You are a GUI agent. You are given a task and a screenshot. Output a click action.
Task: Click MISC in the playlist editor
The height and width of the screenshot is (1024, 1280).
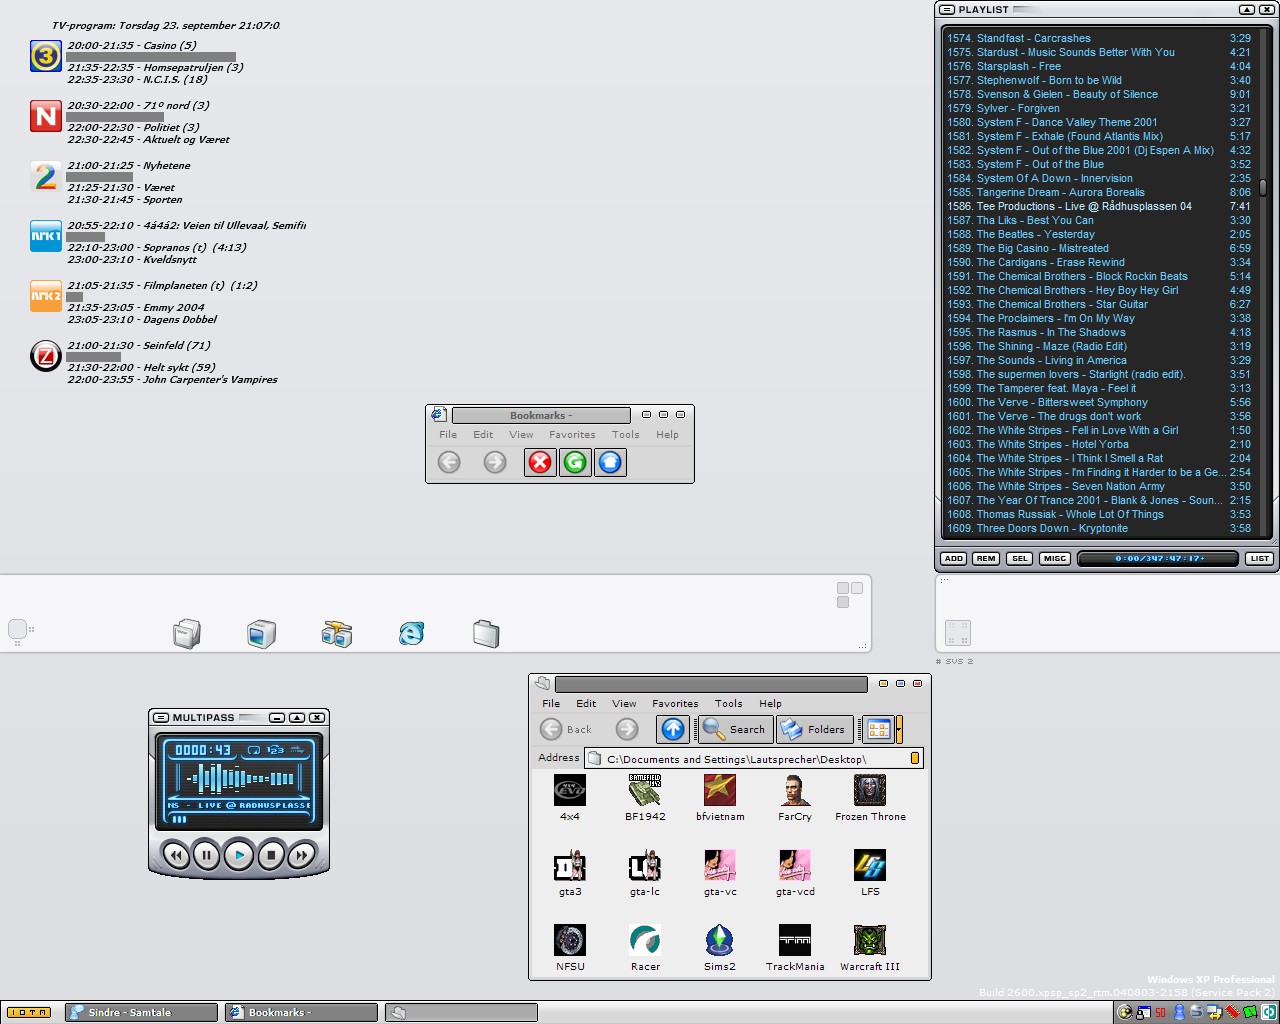tap(1055, 559)
